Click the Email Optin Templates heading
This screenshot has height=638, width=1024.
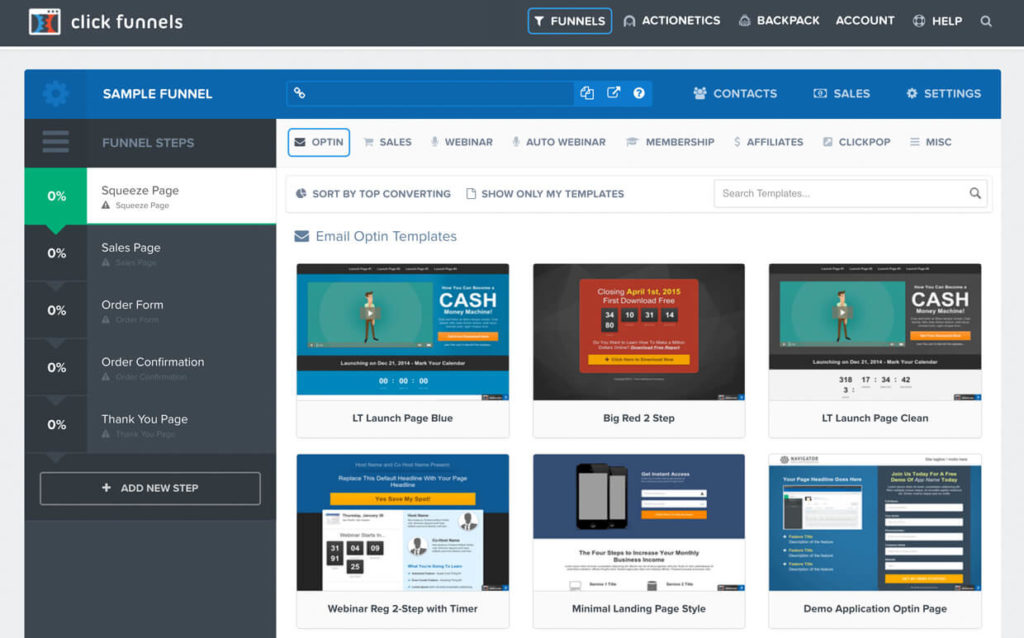coord(386,236)
